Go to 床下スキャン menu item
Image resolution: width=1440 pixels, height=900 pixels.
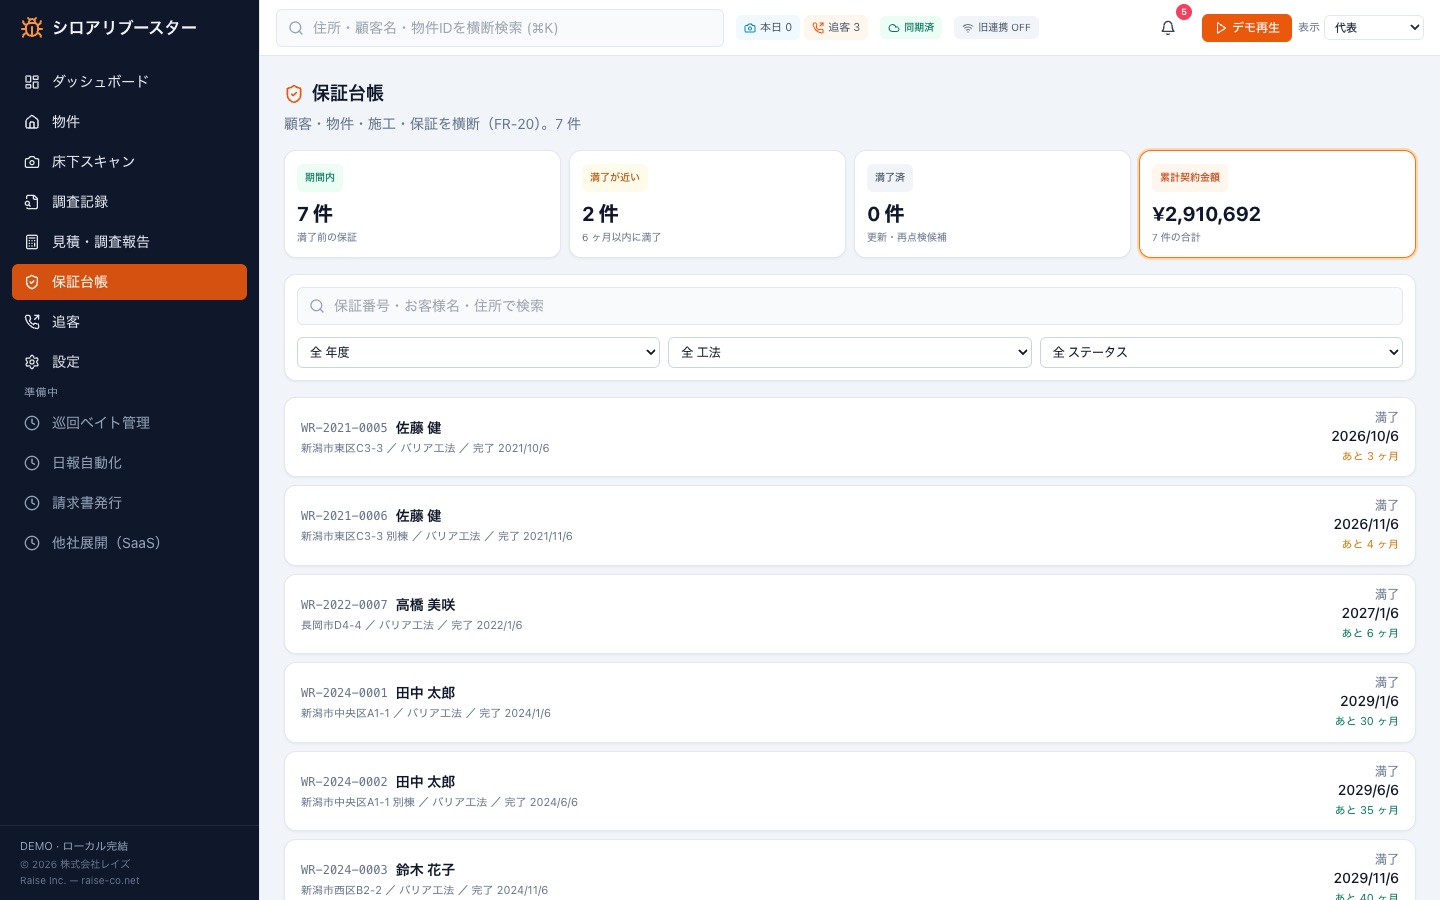point(129,162)
